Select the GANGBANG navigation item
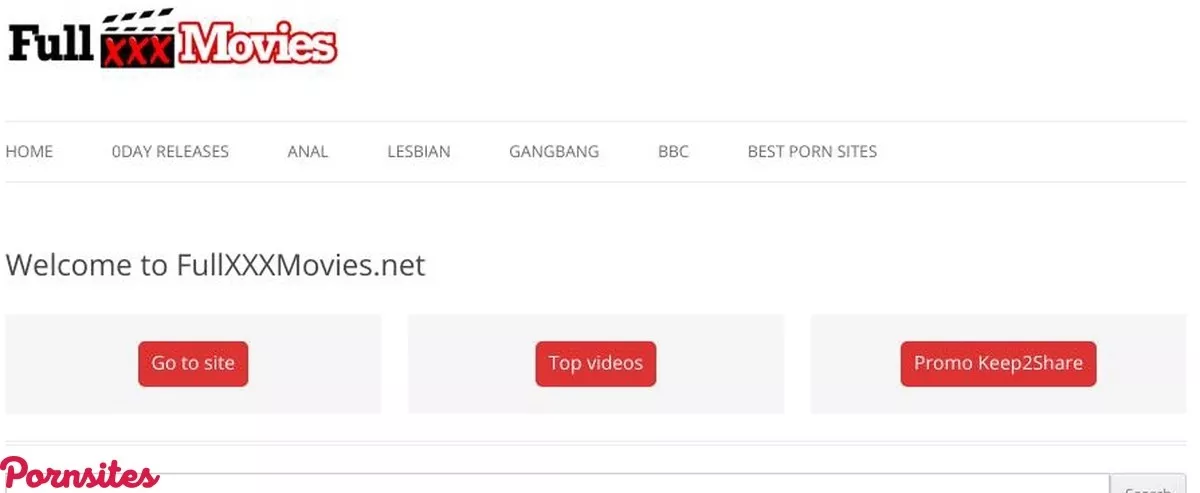 [x=554, y=152]
